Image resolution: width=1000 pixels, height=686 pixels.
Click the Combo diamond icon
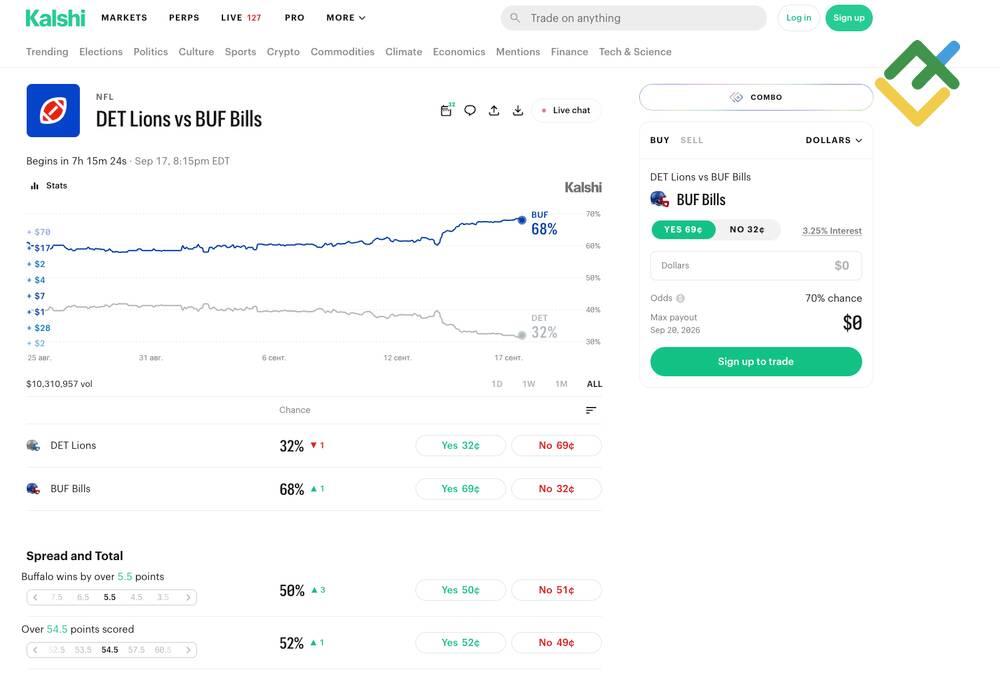tap(737, 97)
